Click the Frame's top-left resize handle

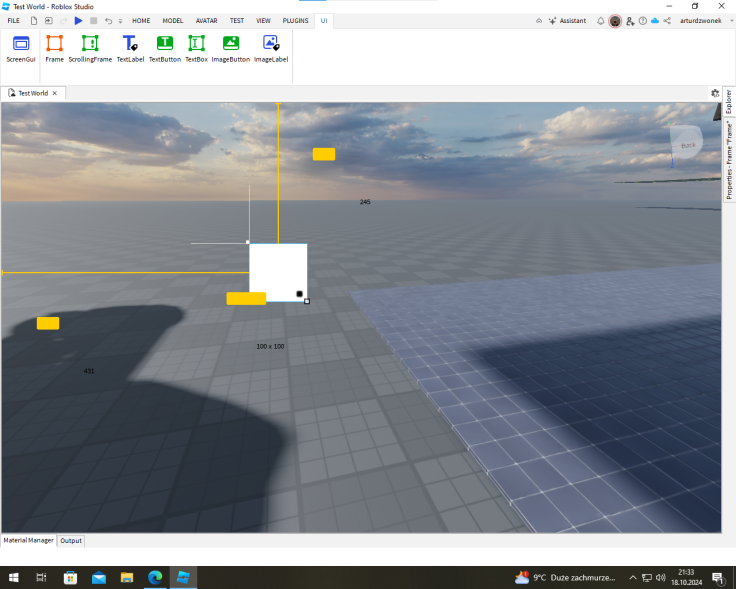coord(248,242)
